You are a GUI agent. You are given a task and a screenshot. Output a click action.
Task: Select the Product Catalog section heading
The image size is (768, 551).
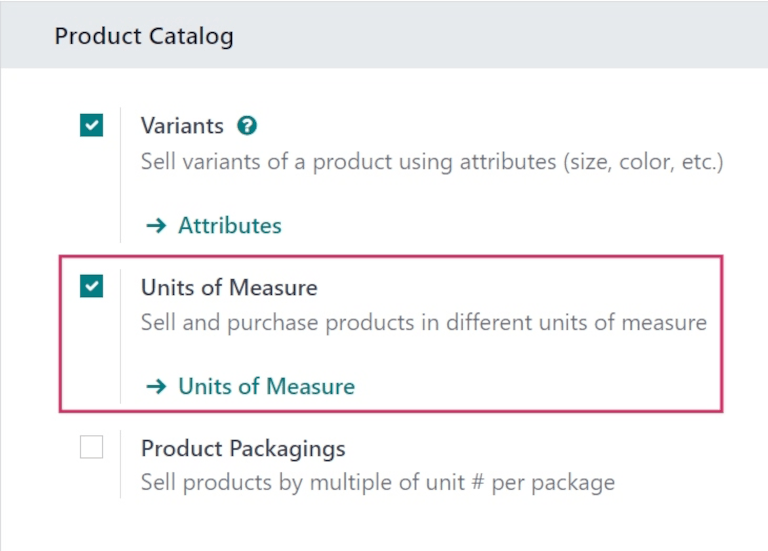pyautogui.click(x=144, y=37)
